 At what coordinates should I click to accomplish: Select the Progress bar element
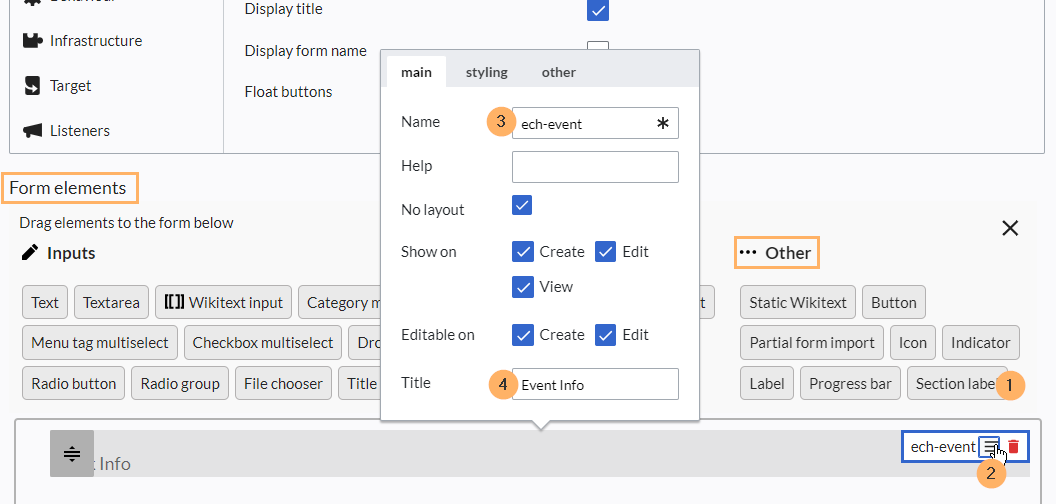850,384
